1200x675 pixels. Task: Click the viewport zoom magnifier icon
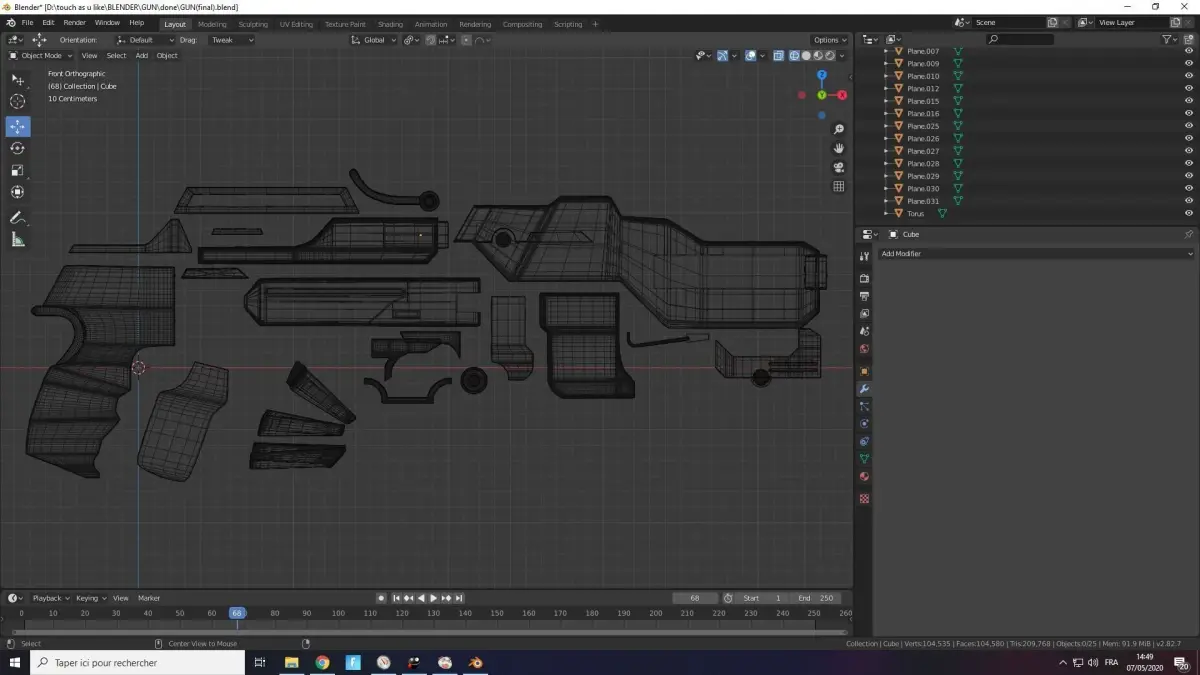pos(839,130)
